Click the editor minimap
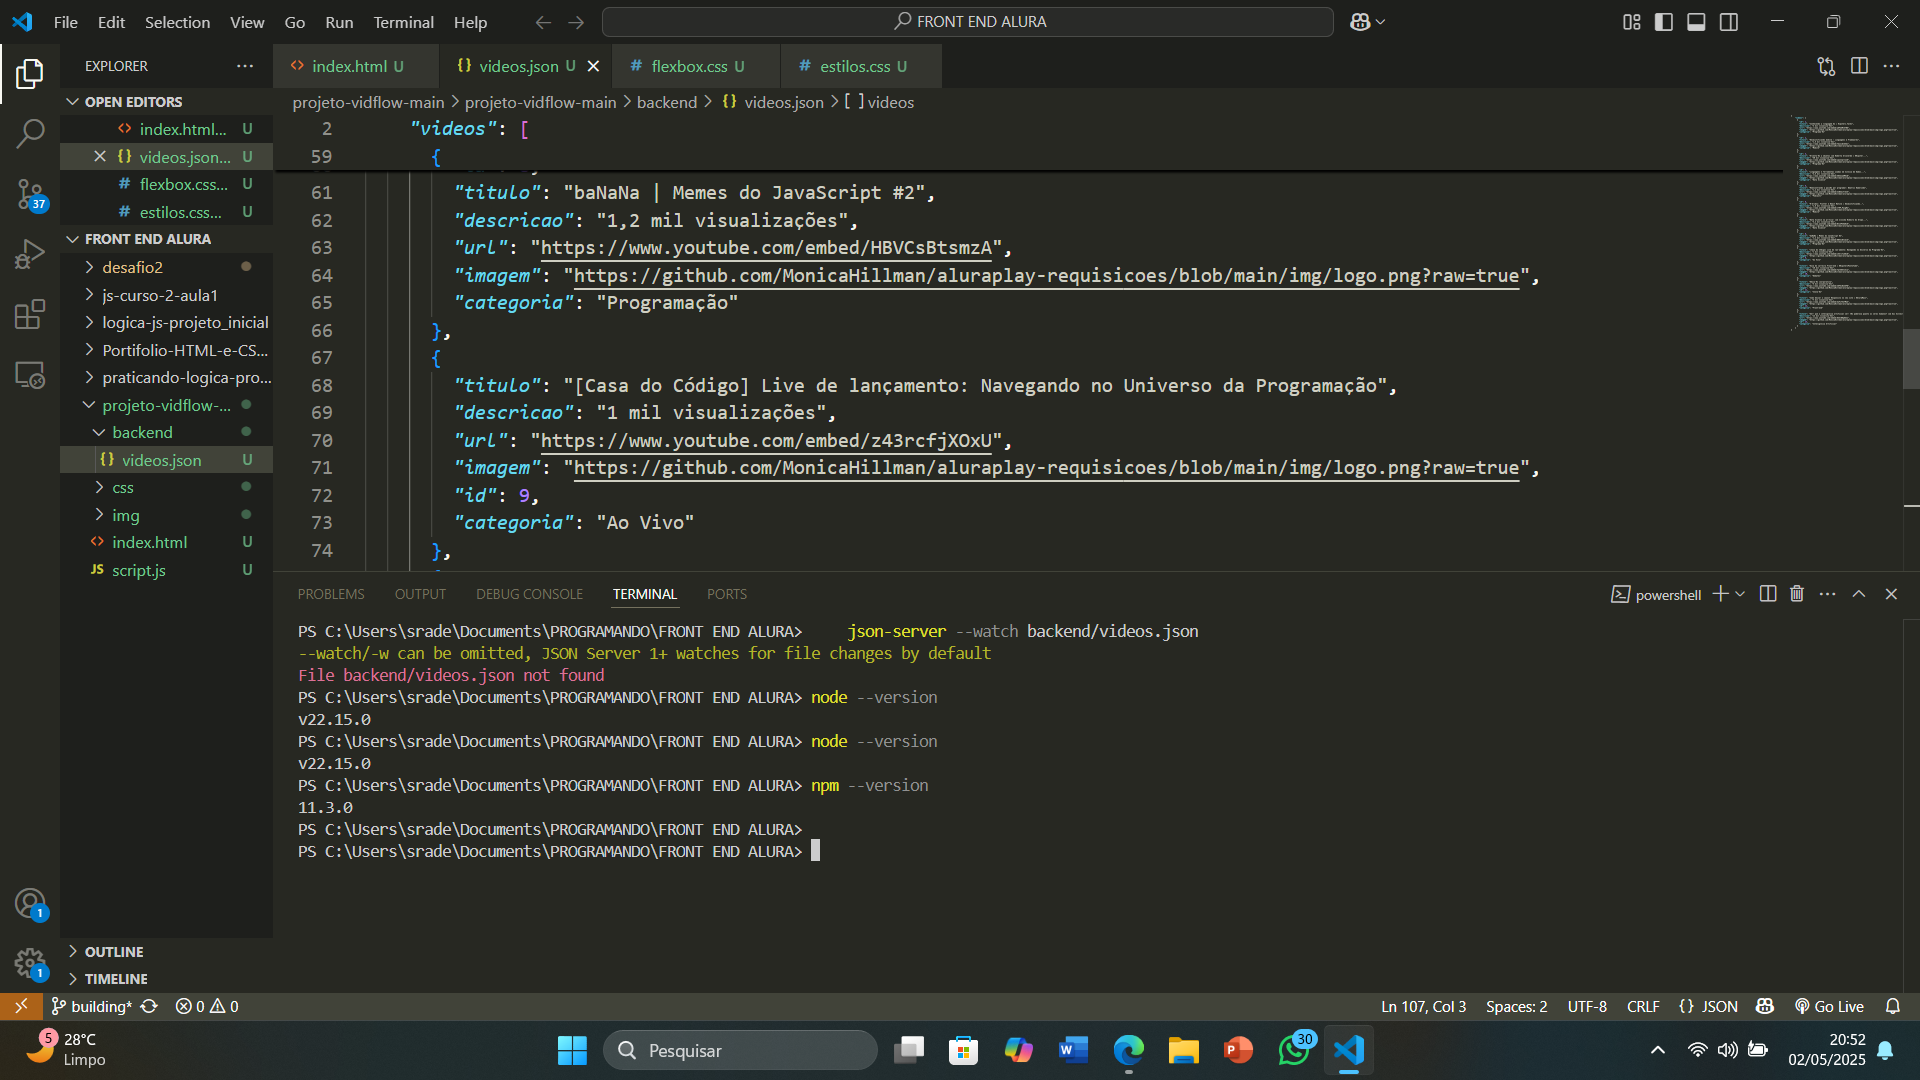The width and height of the screenshot is (1920, 1080). [1846, 224]
